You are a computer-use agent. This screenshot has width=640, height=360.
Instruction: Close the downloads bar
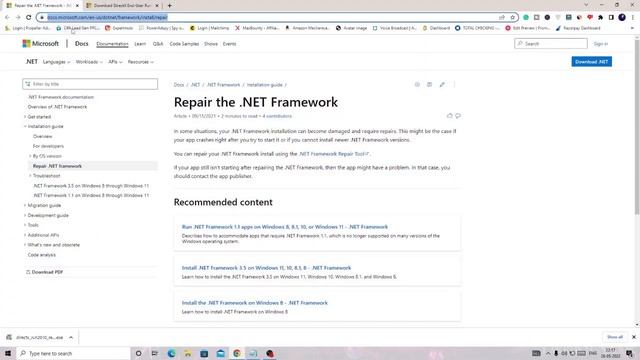(x=634, y=337)
